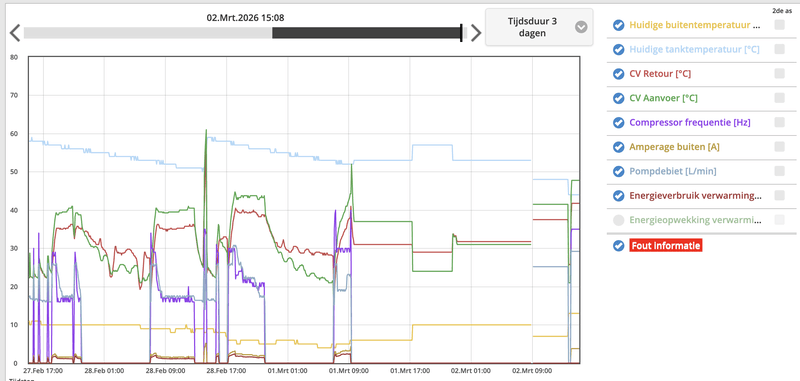Uncheck Huidige buitentemperatuur series

tap(618, 25)
